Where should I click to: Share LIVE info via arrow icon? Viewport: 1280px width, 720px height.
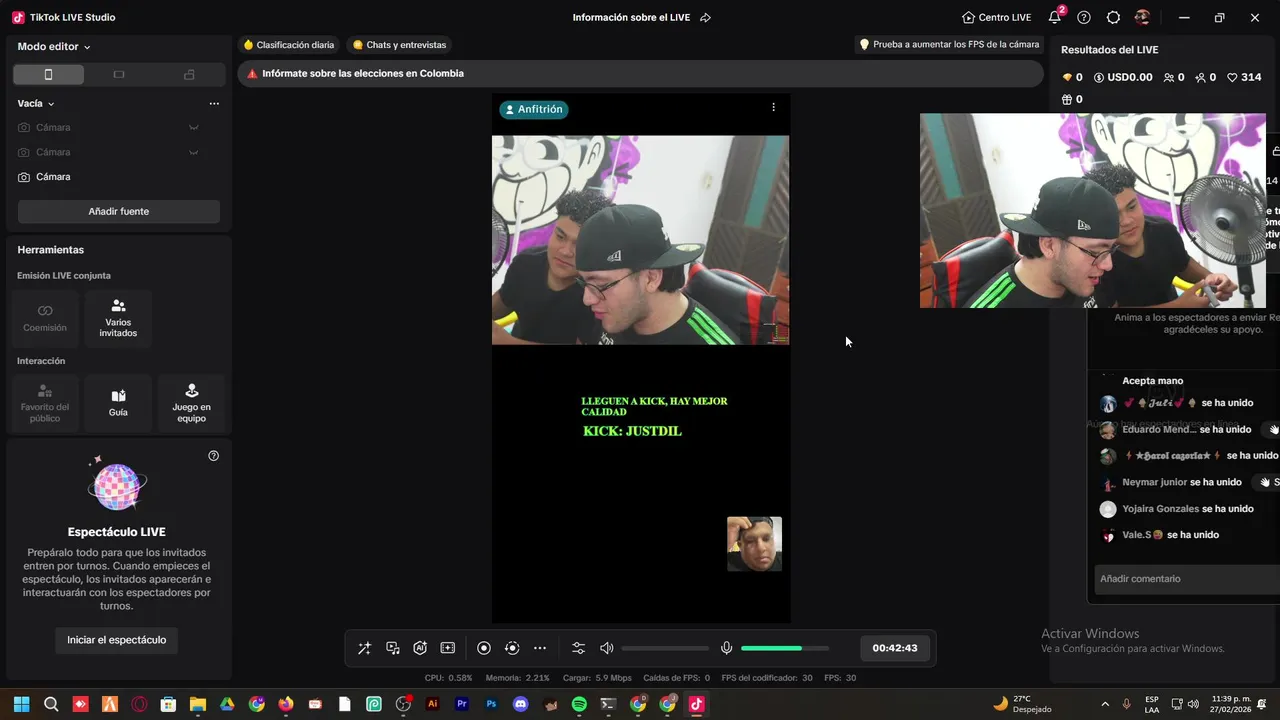[705, 18]
